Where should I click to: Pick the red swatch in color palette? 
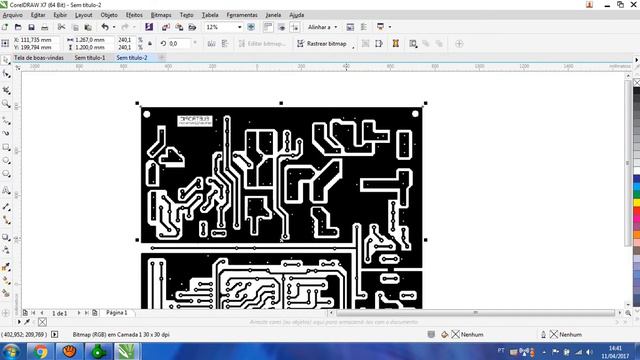(637, 211)
